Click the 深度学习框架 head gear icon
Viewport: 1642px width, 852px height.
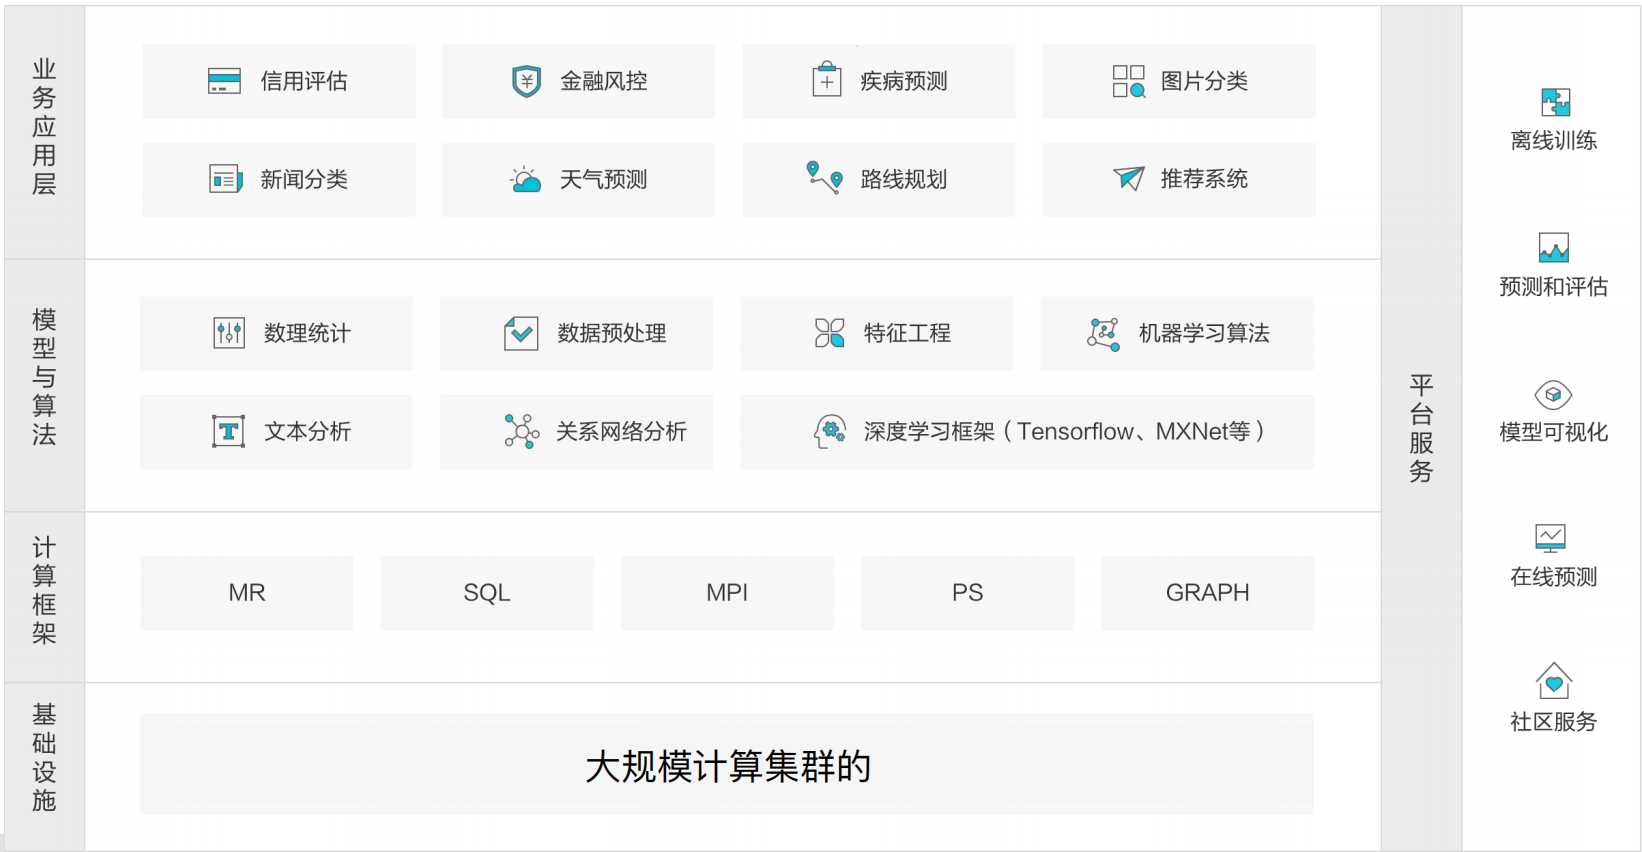pyautogui.click(x=829, y=431)
